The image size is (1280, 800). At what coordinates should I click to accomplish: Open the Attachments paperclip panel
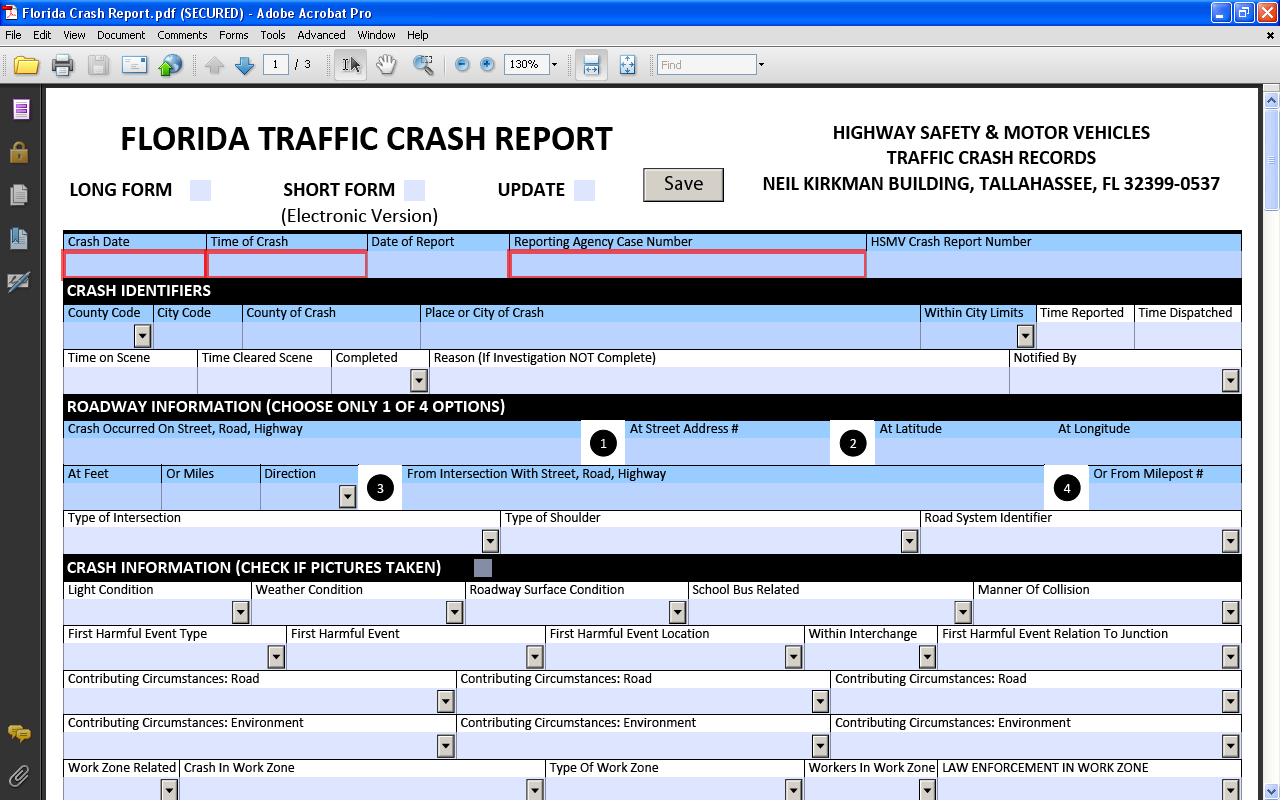coord(19,776)
